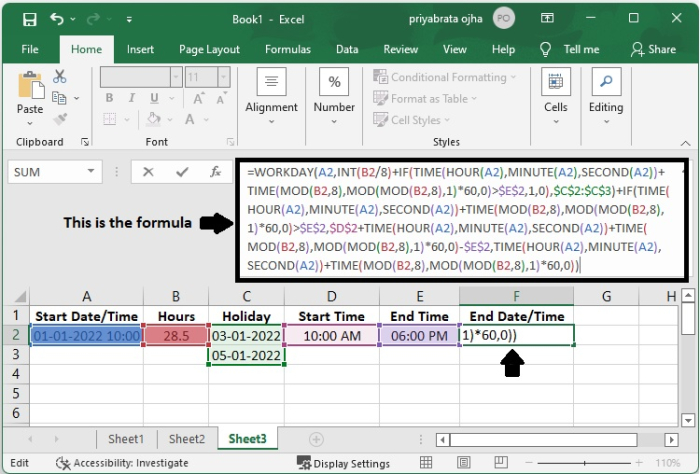Open Display Settings in status bar
Viewport: 700px width, 474px height.
(x=343, y=463)
